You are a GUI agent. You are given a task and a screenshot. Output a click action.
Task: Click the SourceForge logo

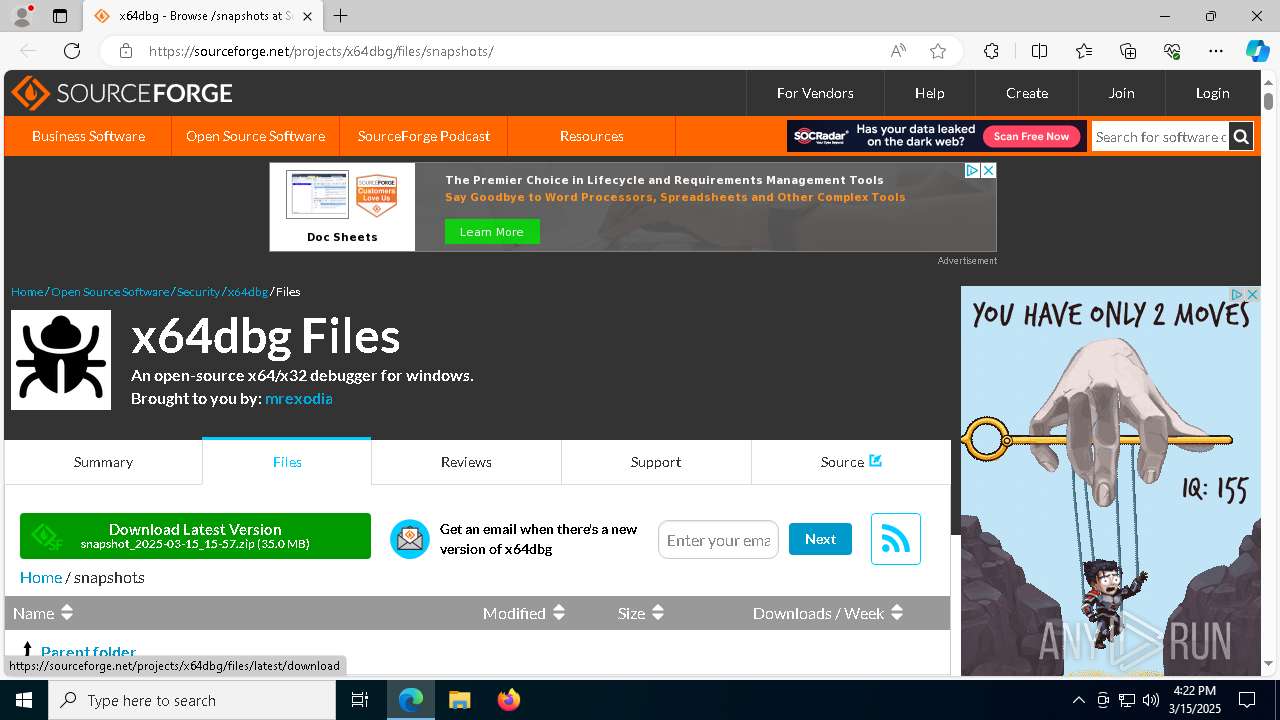click(122, 93)
